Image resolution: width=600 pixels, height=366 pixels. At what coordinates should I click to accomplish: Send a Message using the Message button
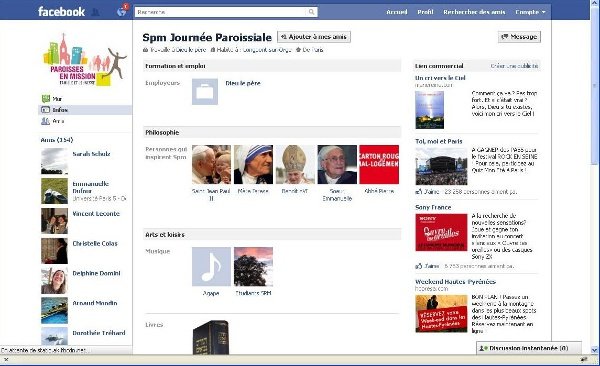[x=519, y=37]
